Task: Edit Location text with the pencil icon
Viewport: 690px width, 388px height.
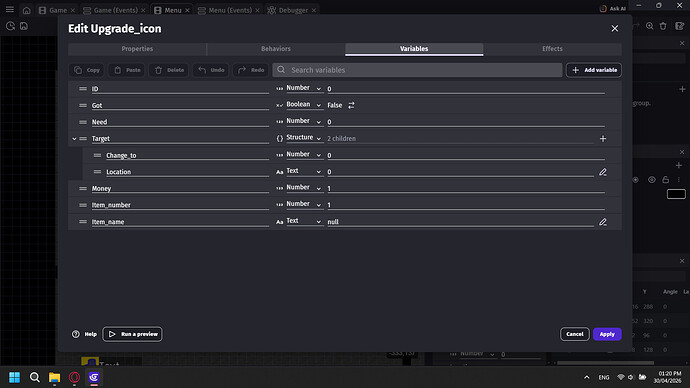Action: point(603,172)
